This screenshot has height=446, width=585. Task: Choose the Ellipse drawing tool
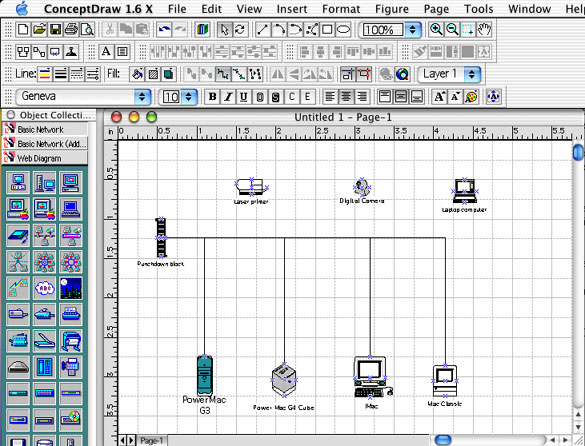[343, 29]
